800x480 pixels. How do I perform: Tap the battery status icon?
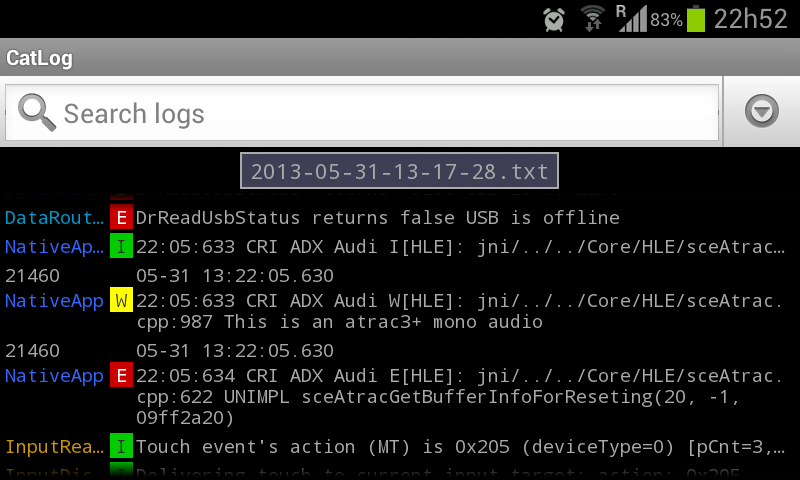point(696,18)
